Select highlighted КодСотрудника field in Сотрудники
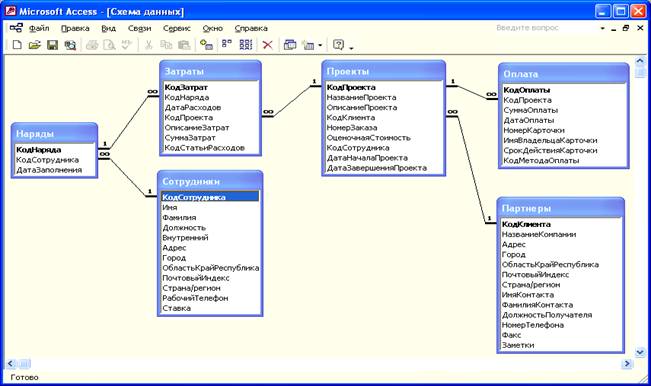The width and height of the screenshot is (651, 386). click(210, 197)
